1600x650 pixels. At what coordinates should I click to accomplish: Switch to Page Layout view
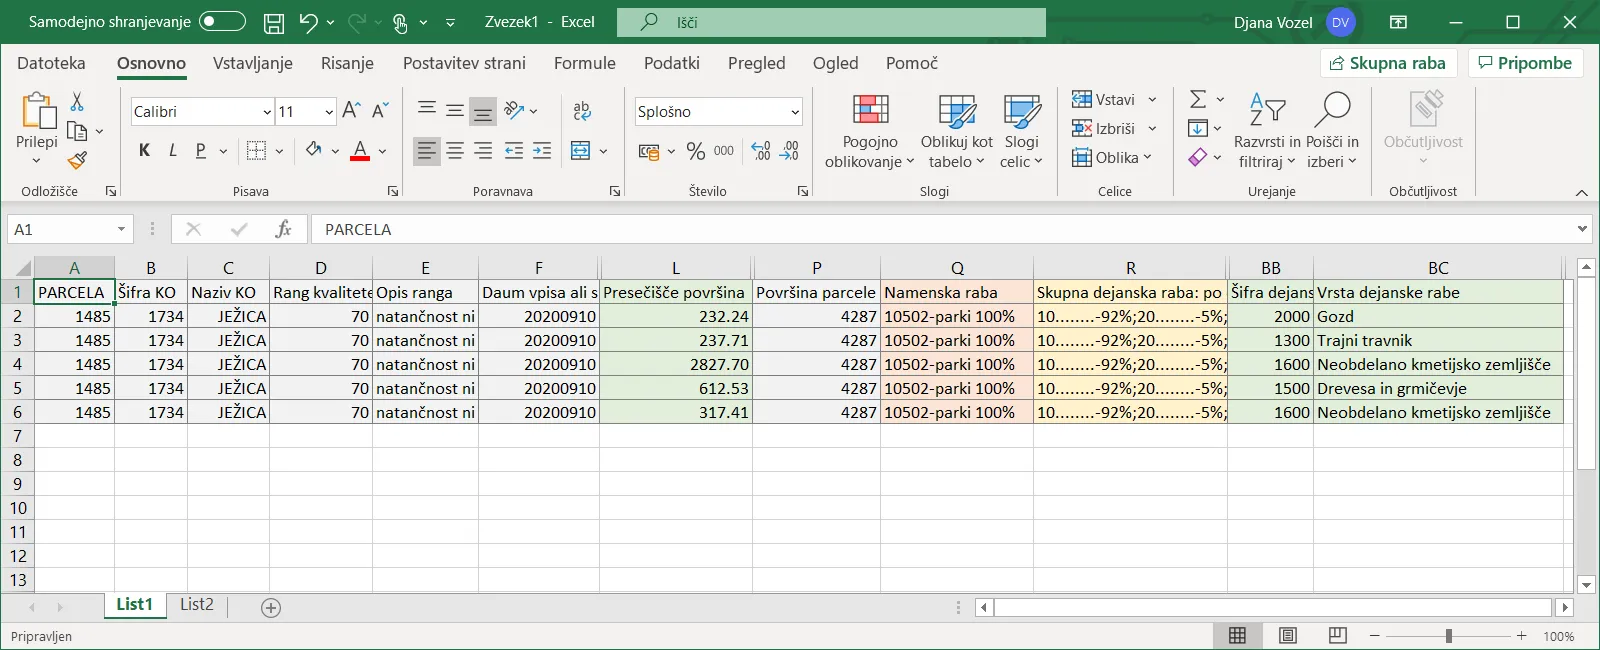tap(1287, 635)
